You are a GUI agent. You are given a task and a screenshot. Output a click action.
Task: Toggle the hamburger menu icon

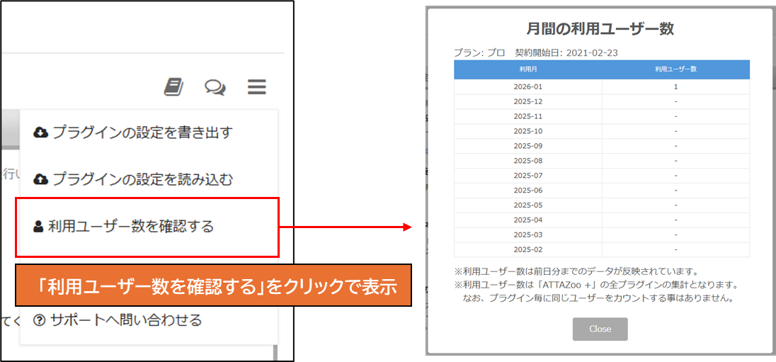click(257, 87)
